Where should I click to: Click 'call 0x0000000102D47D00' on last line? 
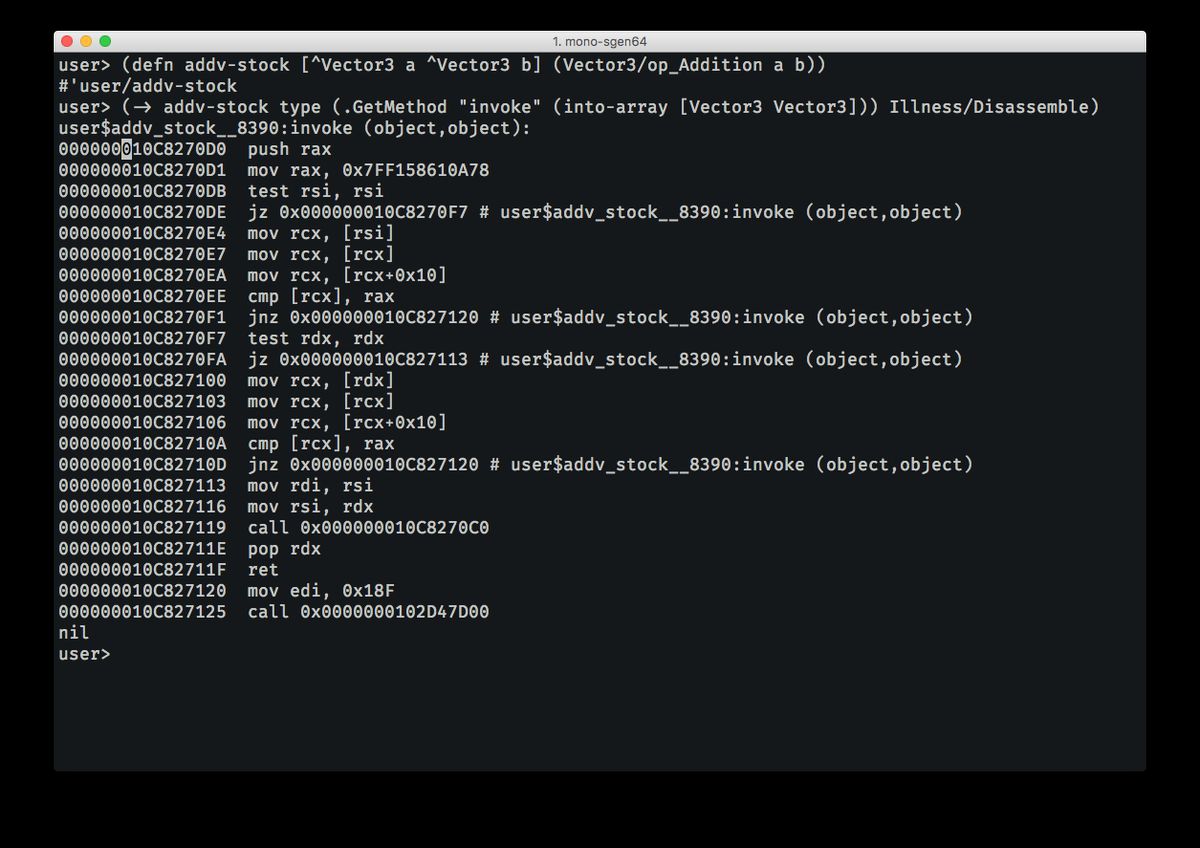pyautogui.click(x=368, y=612)
